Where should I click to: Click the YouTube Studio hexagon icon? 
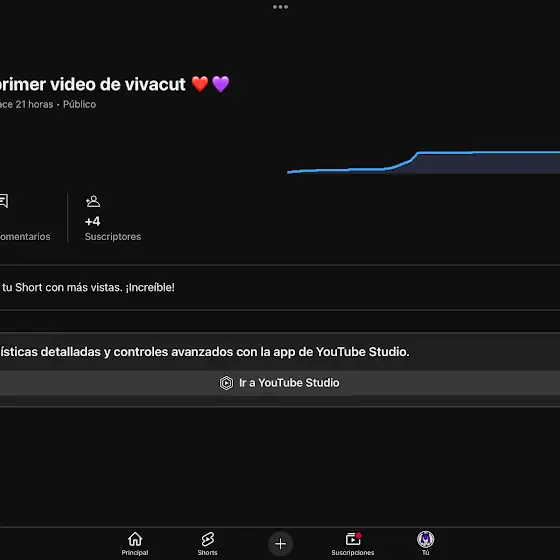(x=226, y=383)
